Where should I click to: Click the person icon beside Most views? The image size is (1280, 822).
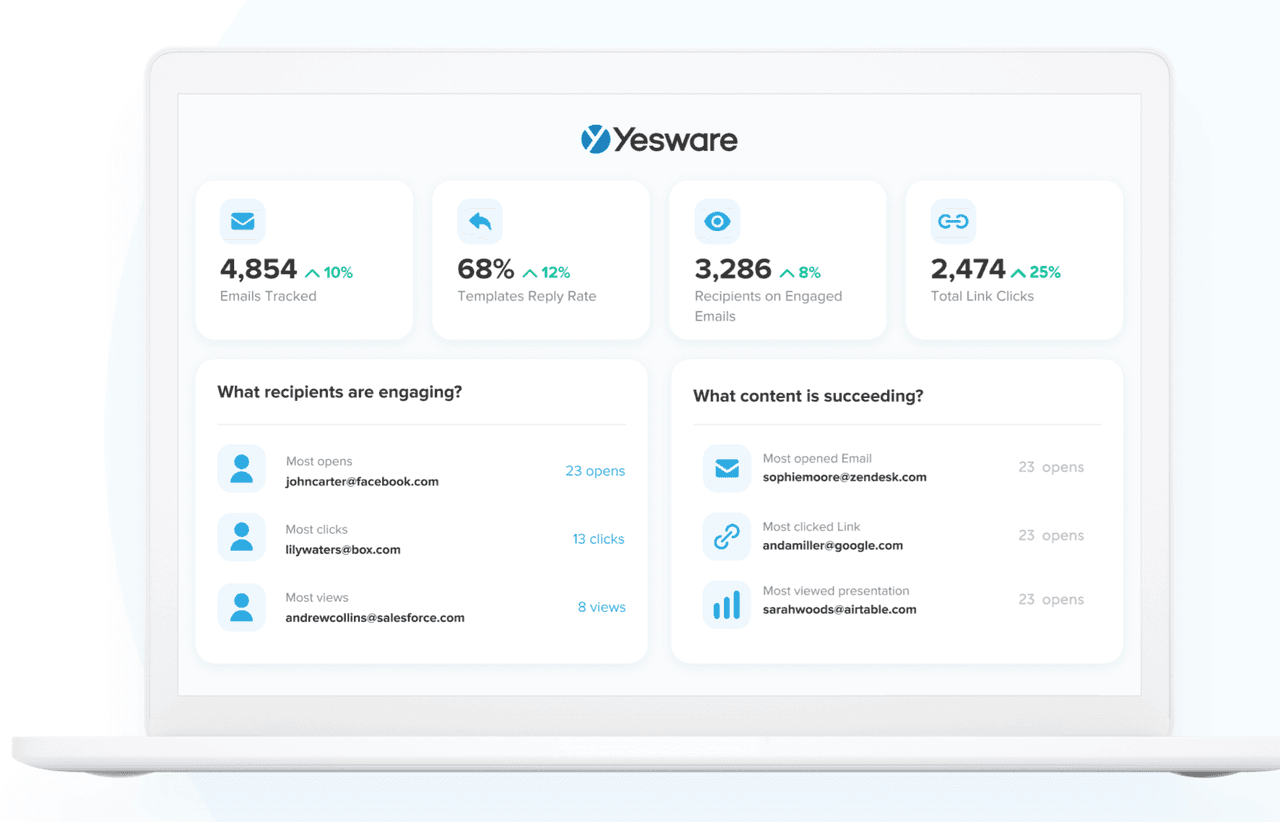click(241, 605)
